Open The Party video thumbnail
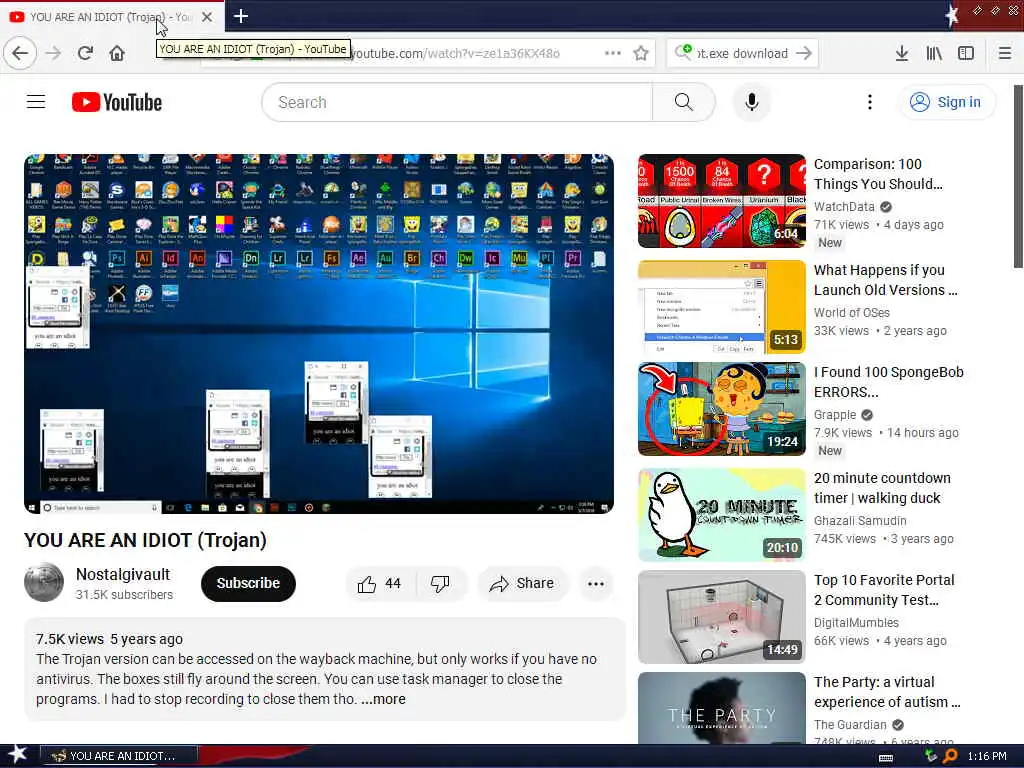This screenshot has width=1024, height=768. point(722,708)
